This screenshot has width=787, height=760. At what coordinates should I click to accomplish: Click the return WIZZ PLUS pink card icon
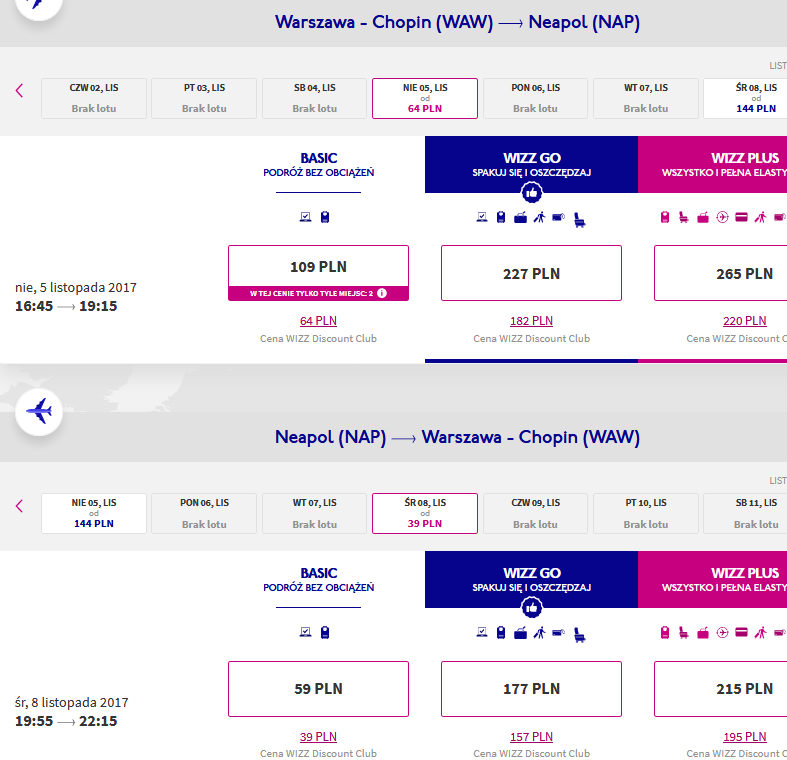[x=741, y=632]
